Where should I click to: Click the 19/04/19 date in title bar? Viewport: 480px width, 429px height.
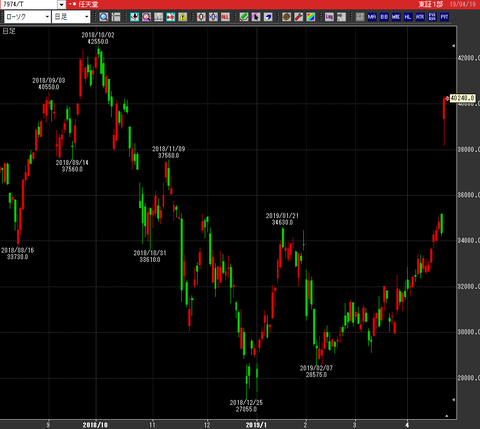point(463,4)
